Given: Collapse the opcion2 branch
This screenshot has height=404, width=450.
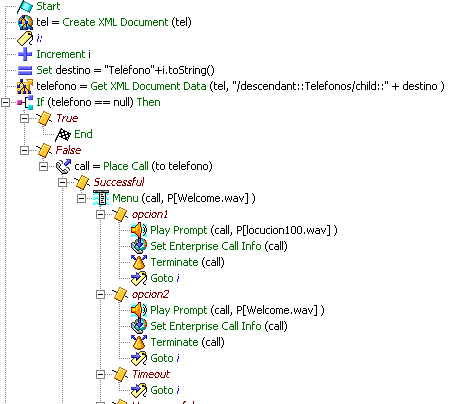Looking at the screenshot, I should (101, 295).
